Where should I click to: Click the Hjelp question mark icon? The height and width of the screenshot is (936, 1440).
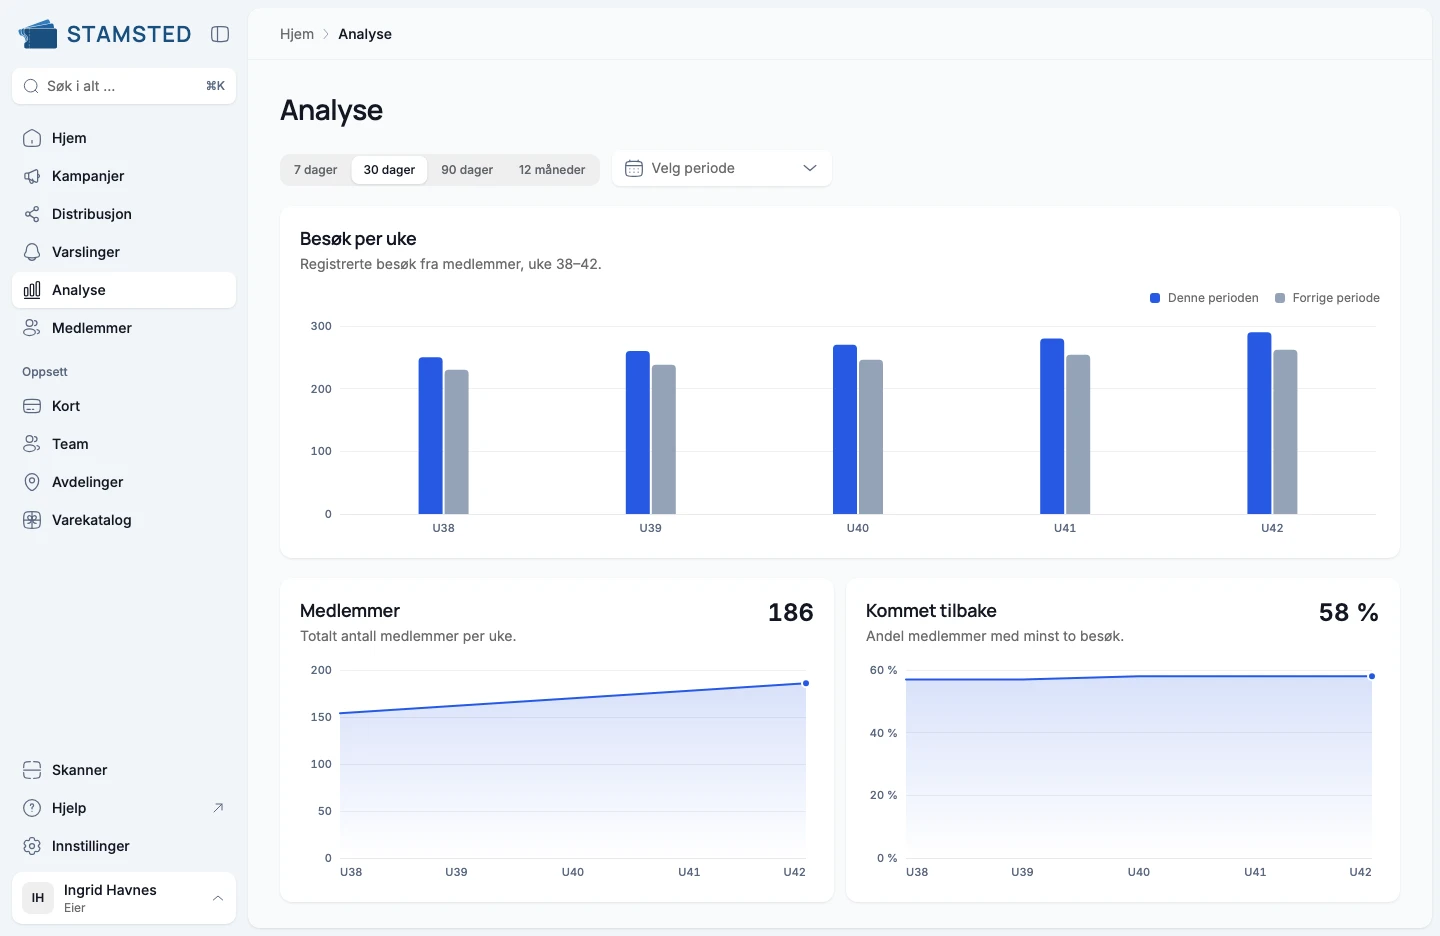click(x=32, y=808)
